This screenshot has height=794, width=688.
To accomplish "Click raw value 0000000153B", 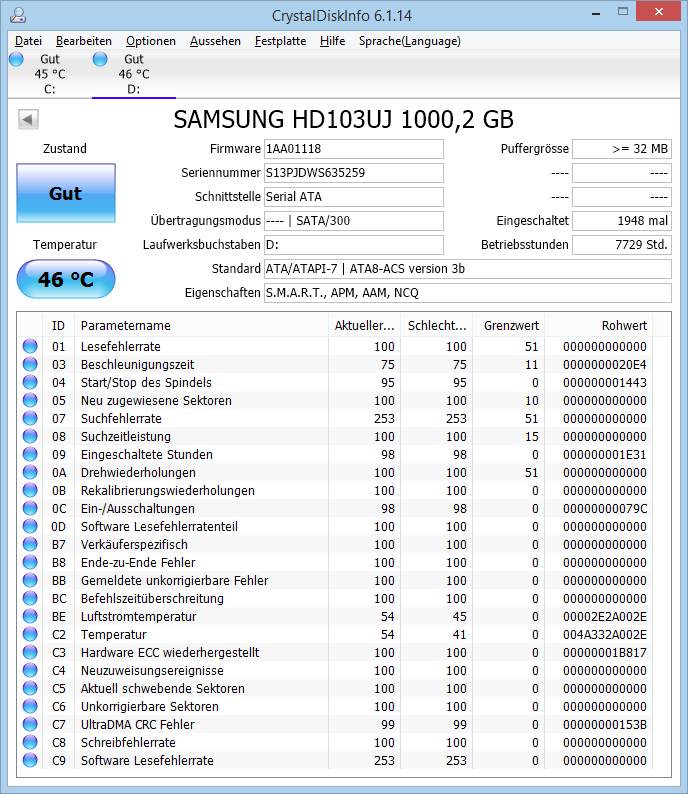I will click(604, 724).
